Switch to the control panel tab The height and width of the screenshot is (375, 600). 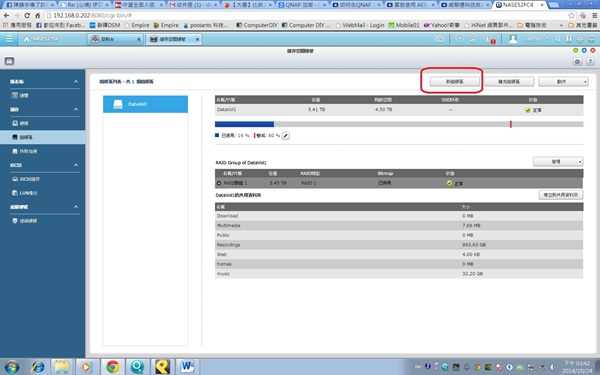coord(115,39)
